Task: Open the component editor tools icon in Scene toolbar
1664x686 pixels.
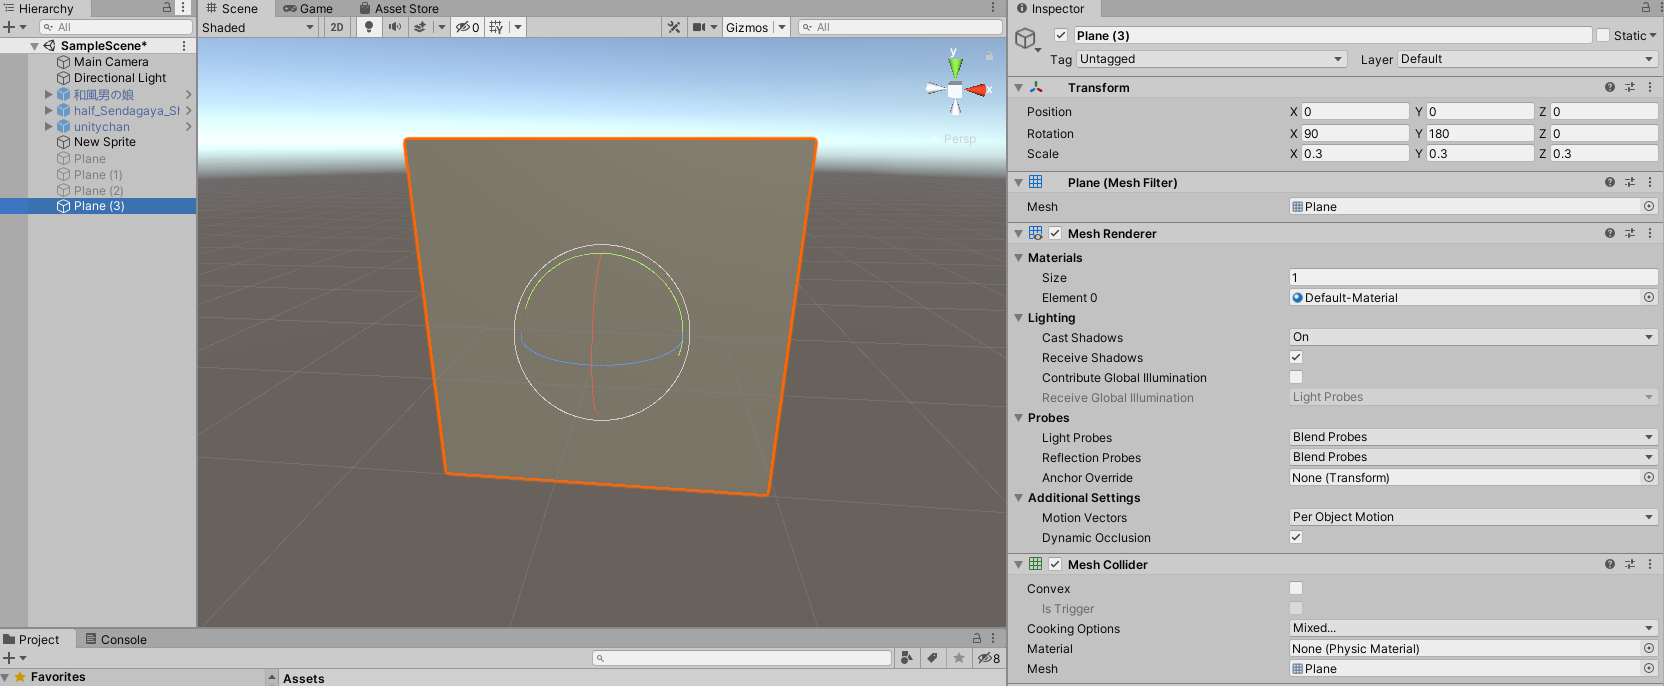Action: (674, 27)
